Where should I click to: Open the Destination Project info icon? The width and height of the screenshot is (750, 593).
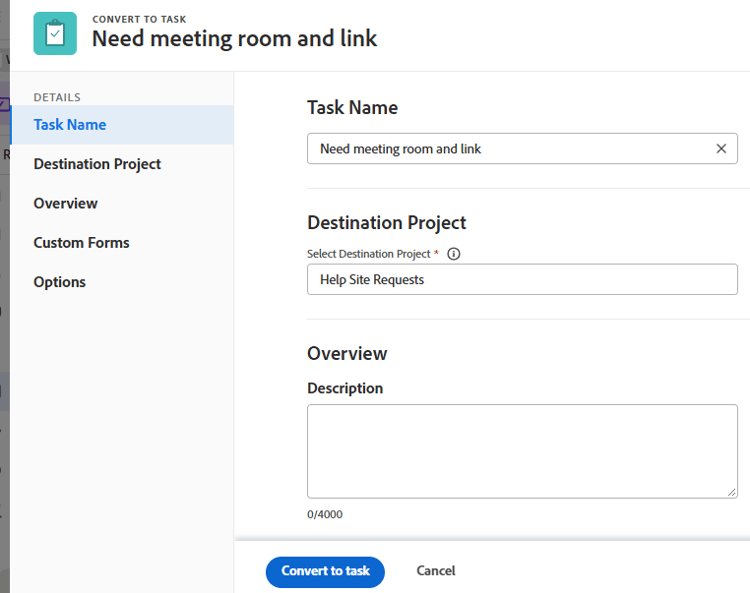click(453, 254)
